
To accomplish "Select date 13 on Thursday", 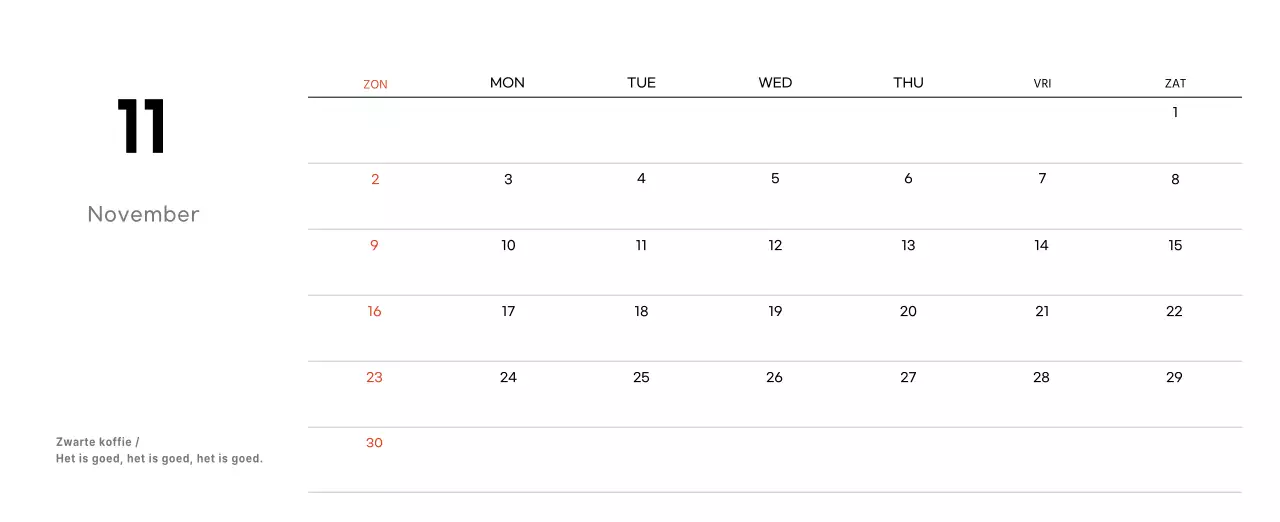I will pos(908,245).
